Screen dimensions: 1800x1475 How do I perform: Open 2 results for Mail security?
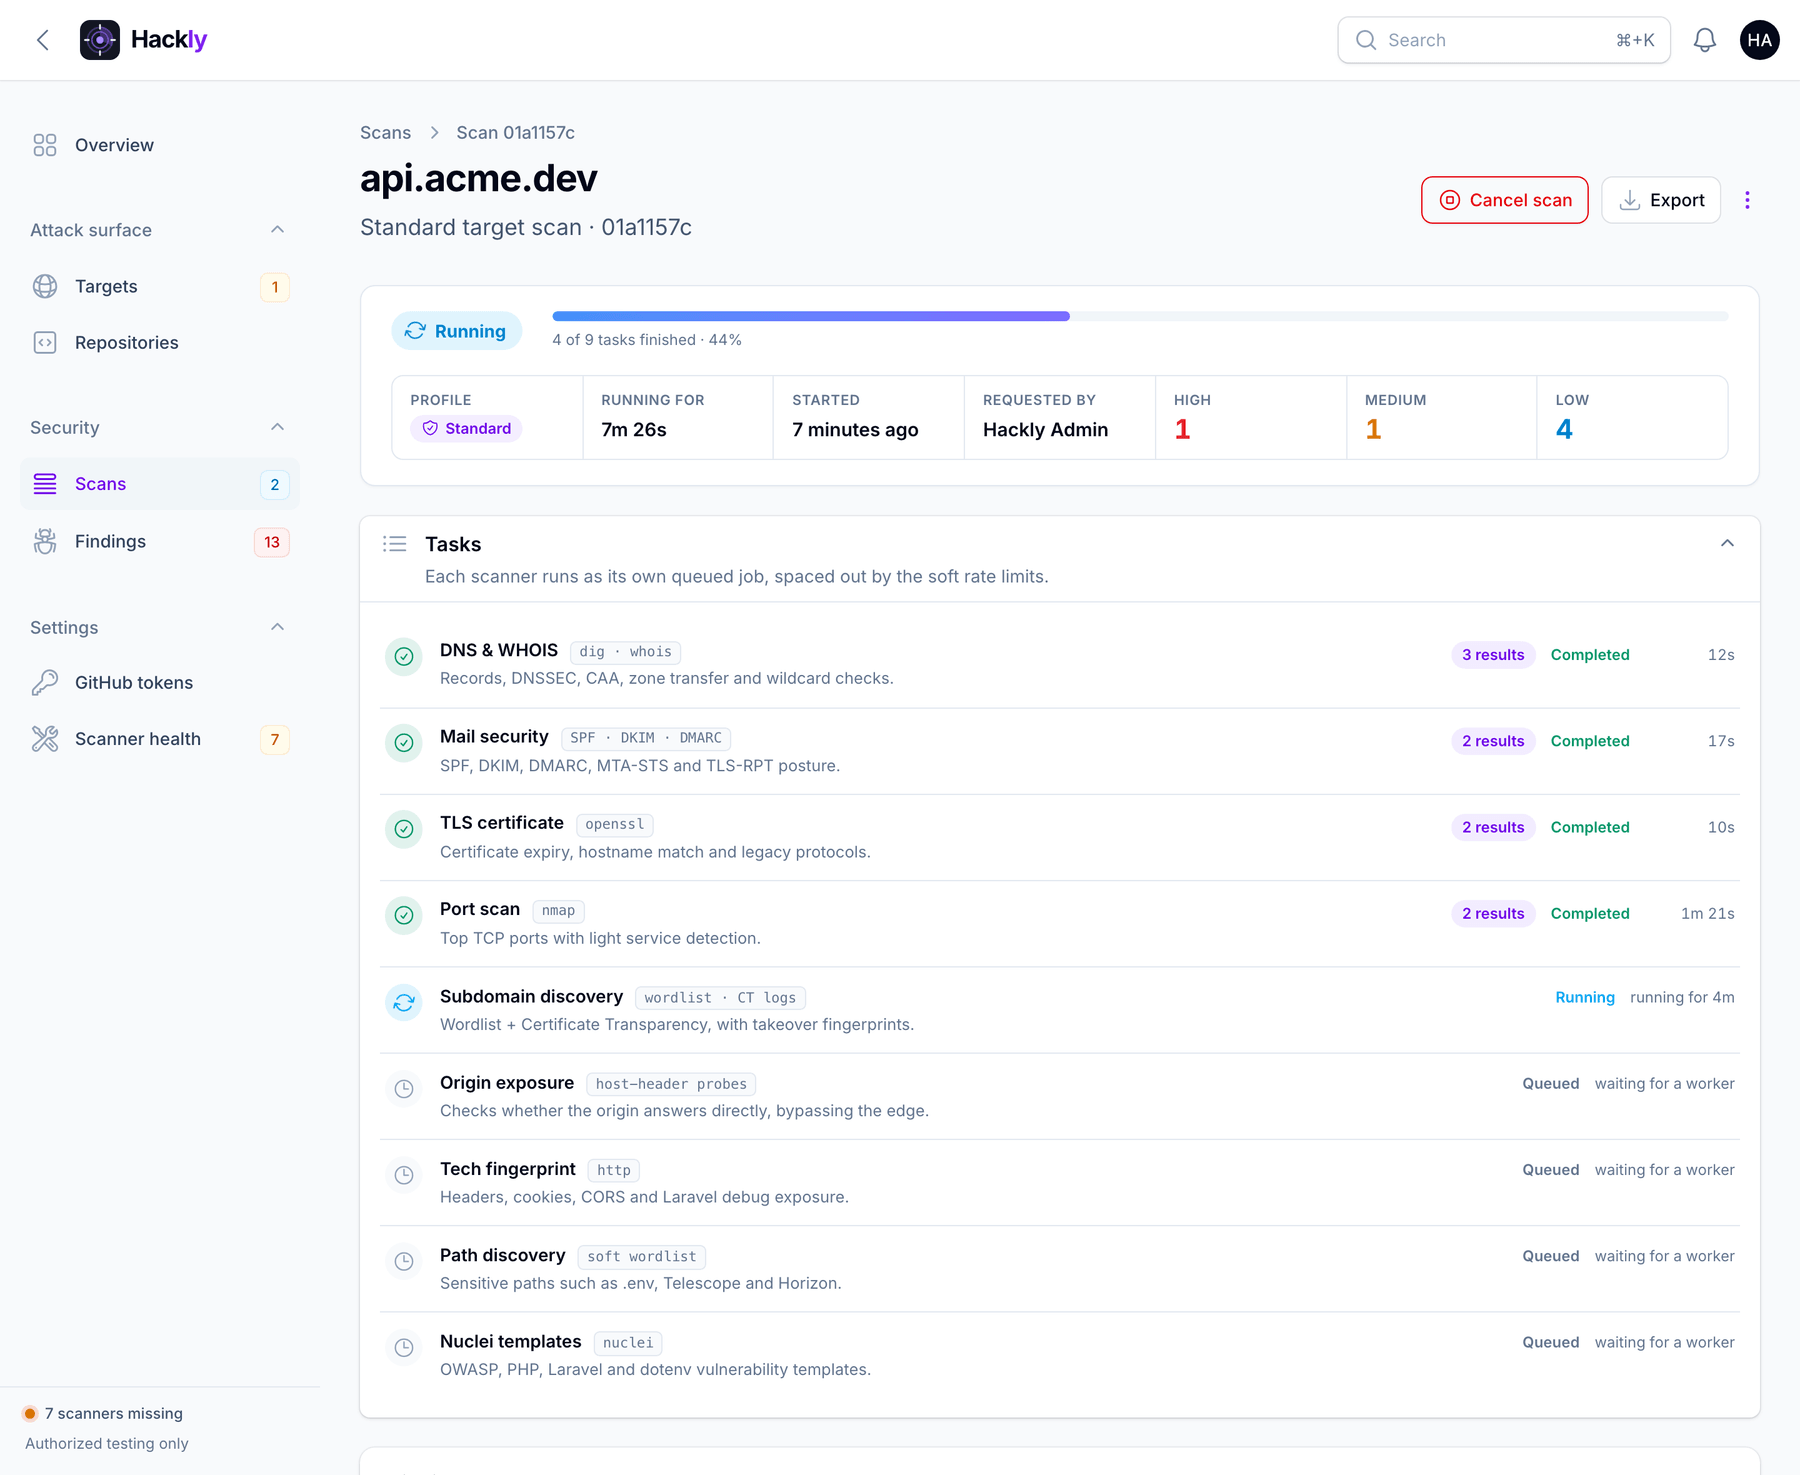pos(1493,741)
